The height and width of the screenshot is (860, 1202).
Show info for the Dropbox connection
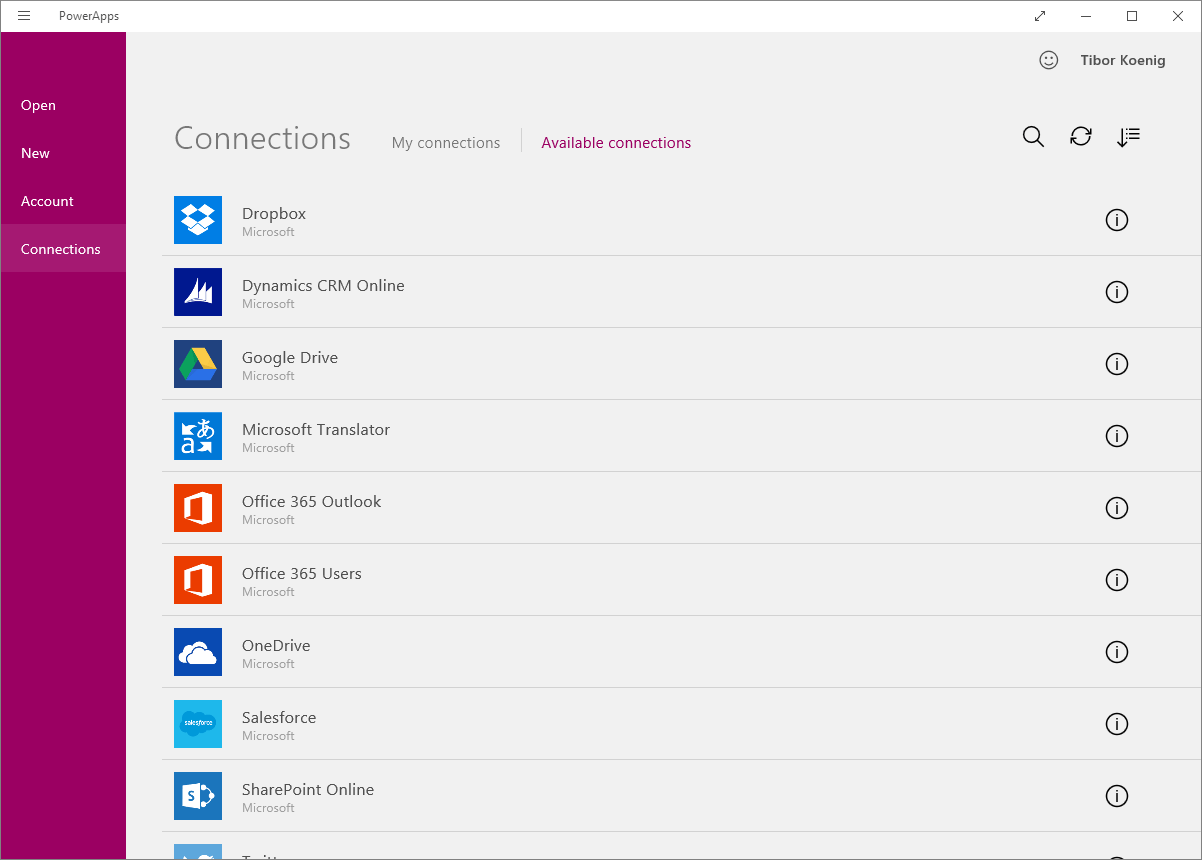(1117, 220)
